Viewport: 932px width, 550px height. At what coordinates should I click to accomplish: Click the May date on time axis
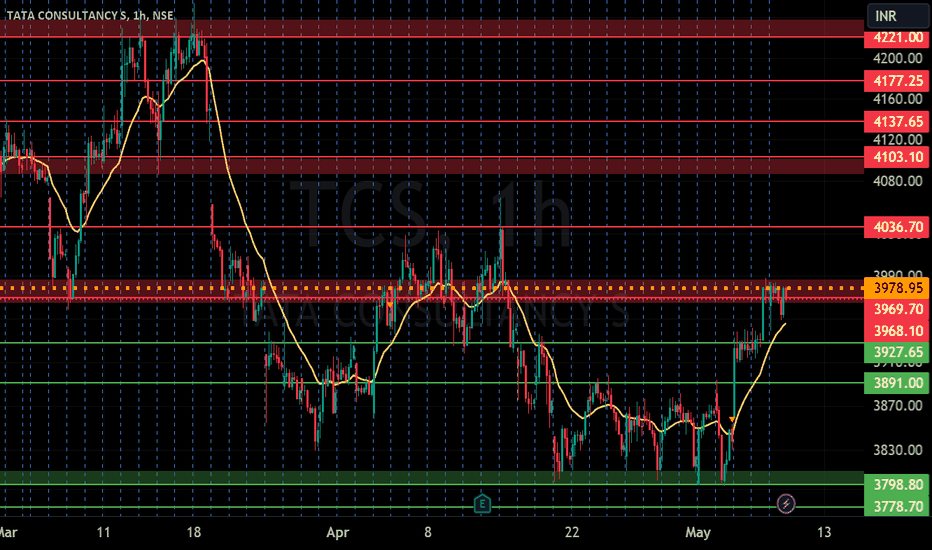pyautogui.click(x=698, y=533)
